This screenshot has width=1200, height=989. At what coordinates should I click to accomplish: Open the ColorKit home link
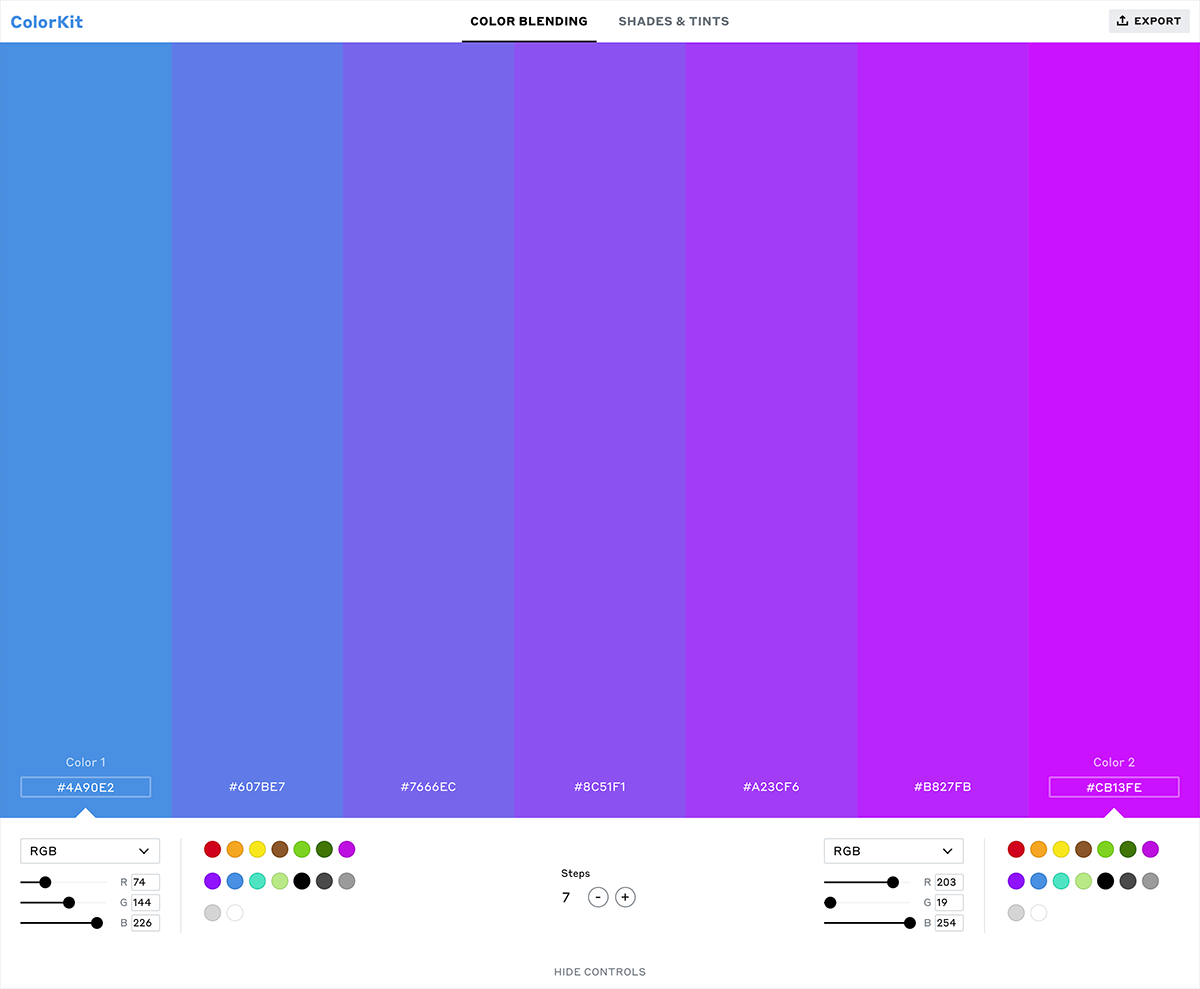point(46,21)
